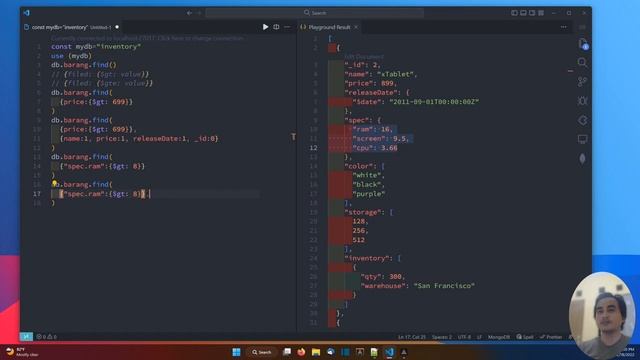Click the Prettier status bar item

pyautogui.click(x=551, y=337)
